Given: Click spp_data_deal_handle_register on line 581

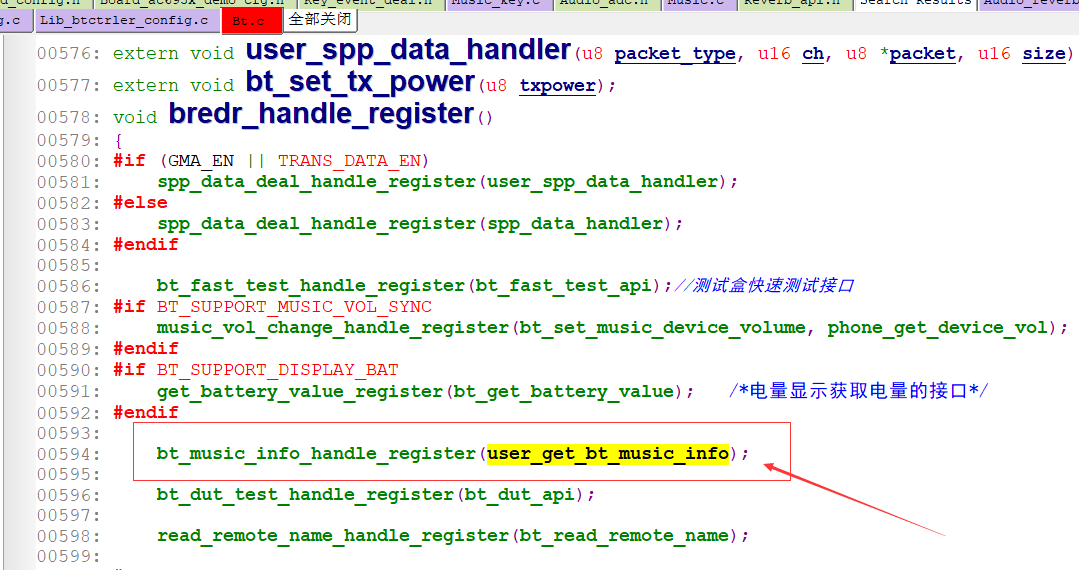Looking at the screenshot, I should tap(317, 182).
